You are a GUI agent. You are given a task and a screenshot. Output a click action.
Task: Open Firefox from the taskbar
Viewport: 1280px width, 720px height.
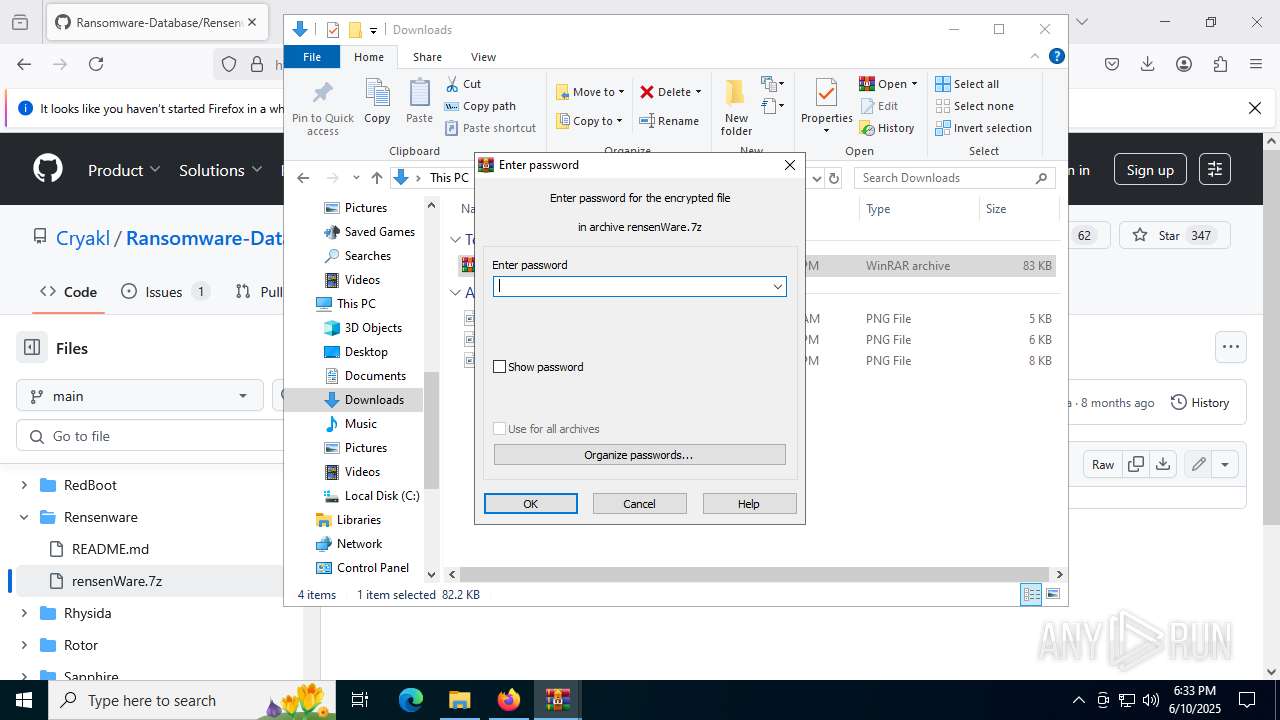coord(509,700)
